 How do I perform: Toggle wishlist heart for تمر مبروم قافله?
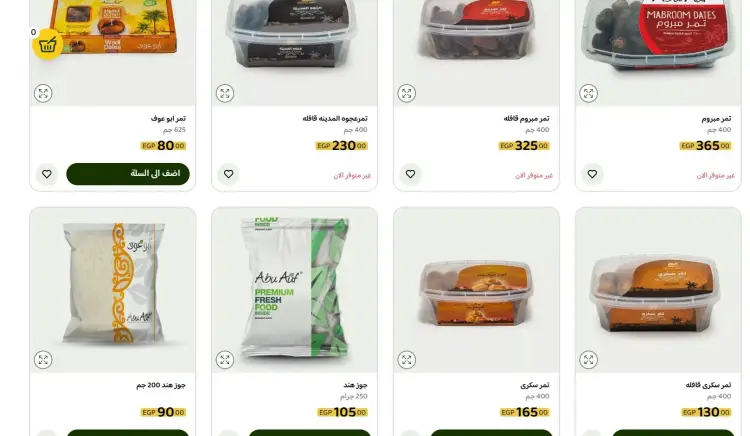point(410,174)
